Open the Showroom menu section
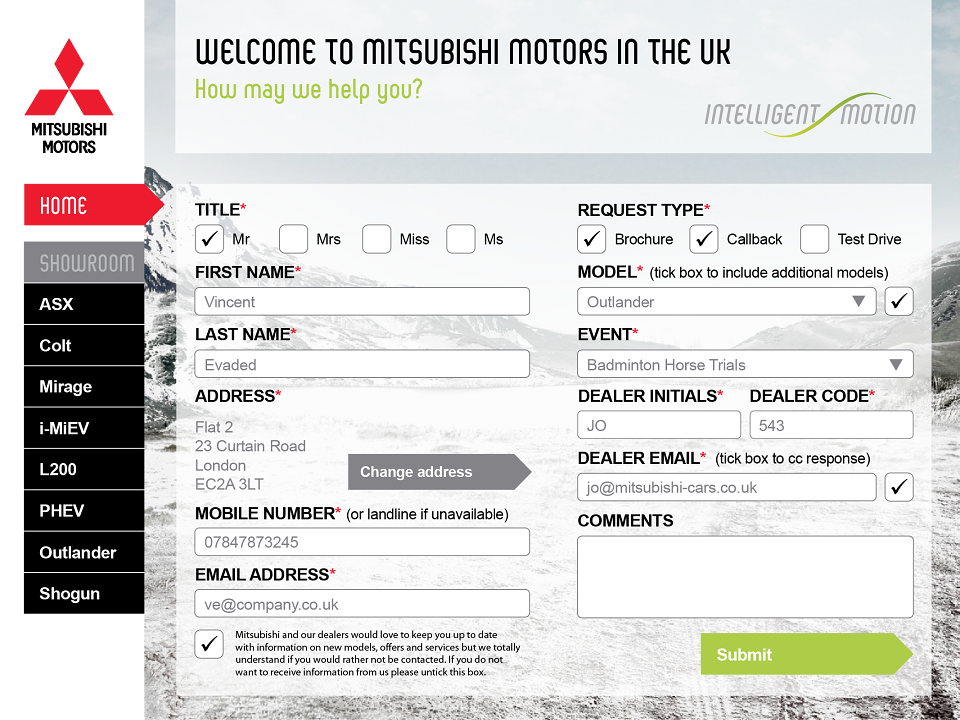This screenshot has height=720, width=960. tap(84, 262)
